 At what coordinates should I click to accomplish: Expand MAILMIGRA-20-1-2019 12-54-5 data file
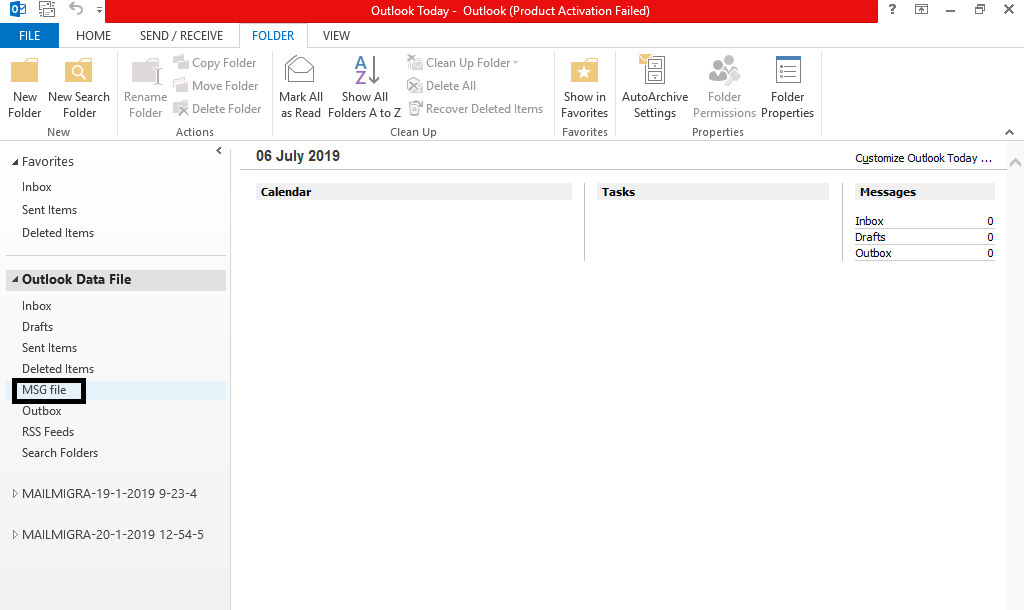(15, 535)
